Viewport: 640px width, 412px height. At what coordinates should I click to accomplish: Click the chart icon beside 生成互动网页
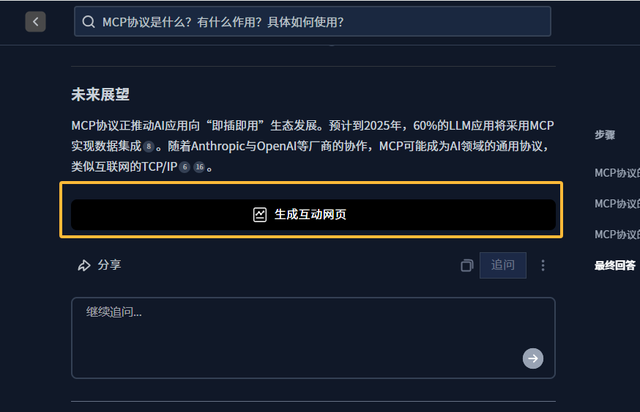pyautogui.click(x=260, y=214)
